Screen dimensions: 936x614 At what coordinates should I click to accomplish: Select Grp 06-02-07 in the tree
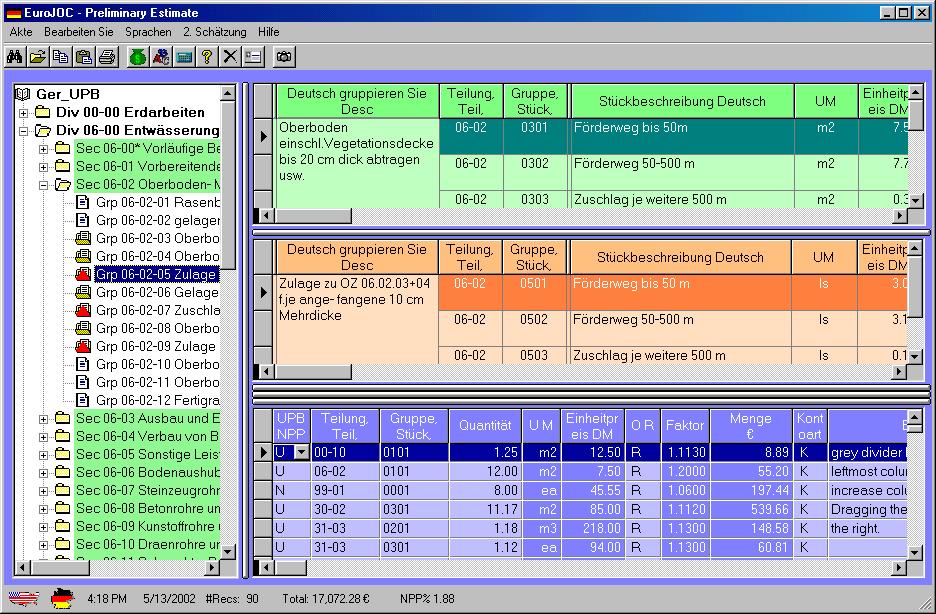(x=156, y=311)
